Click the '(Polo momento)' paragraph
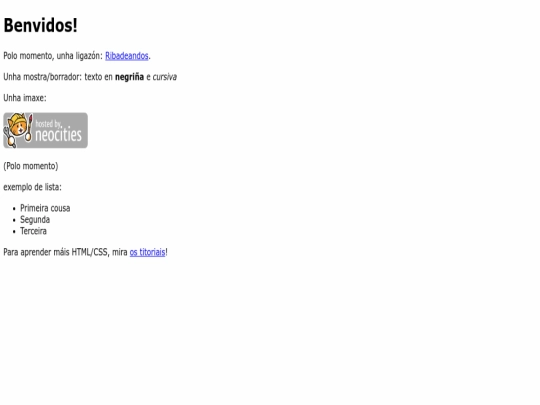Screen dimensions: 540x405 tap(31, 166)
